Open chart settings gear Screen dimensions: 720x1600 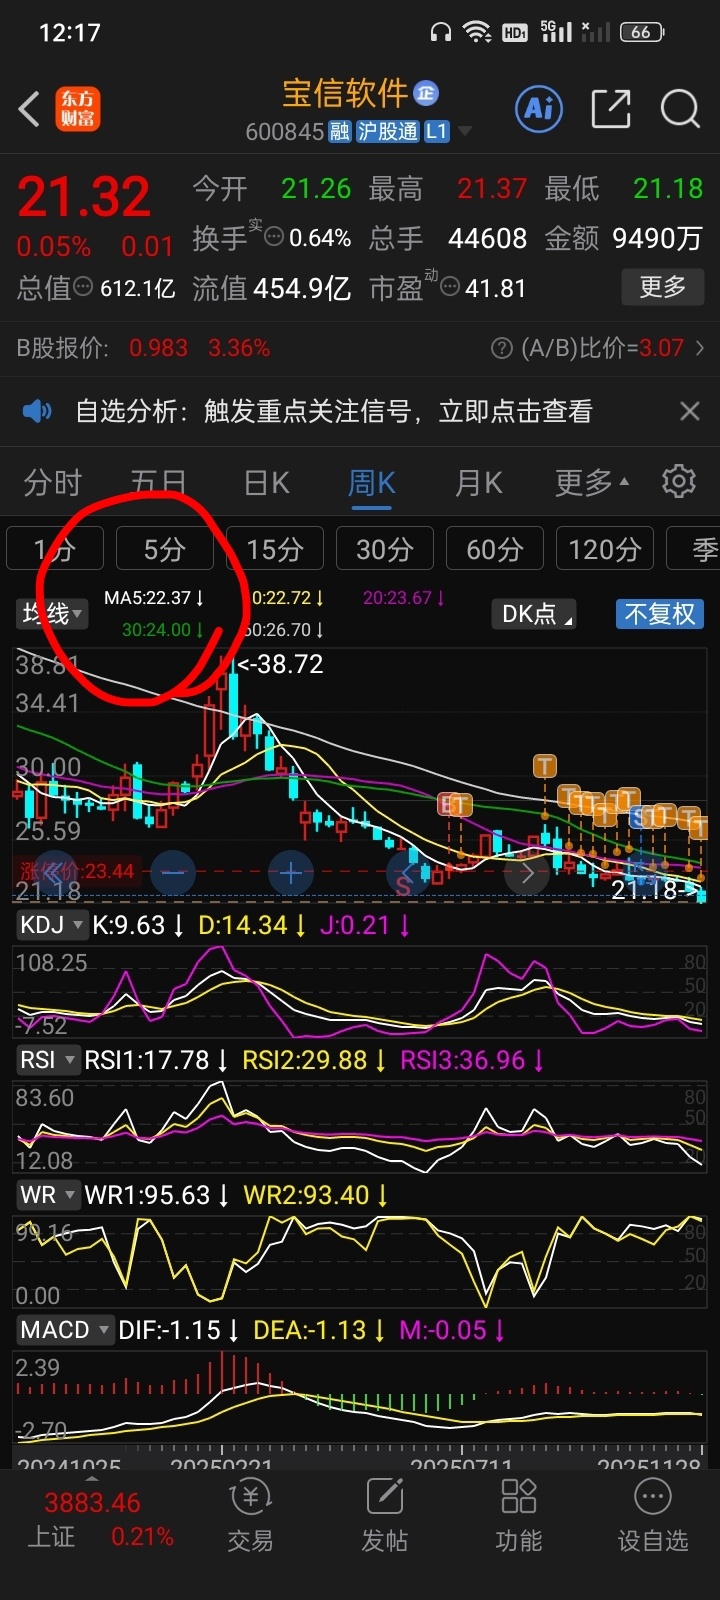(679, 481)
